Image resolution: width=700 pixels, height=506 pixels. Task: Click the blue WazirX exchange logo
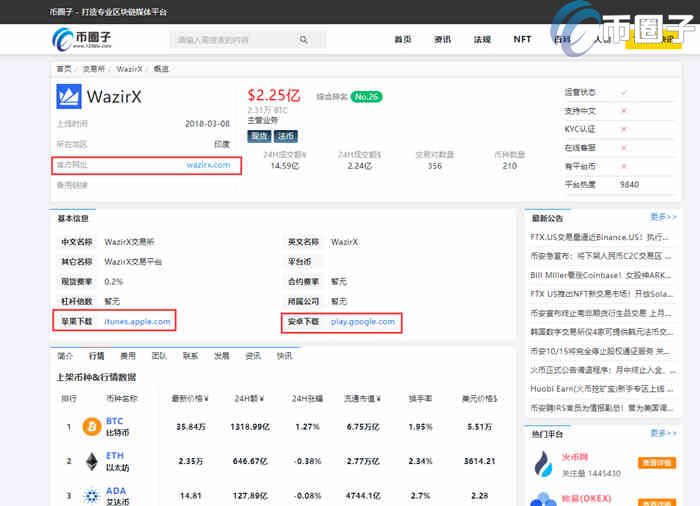pyautogui.click(x=69, y=96)
